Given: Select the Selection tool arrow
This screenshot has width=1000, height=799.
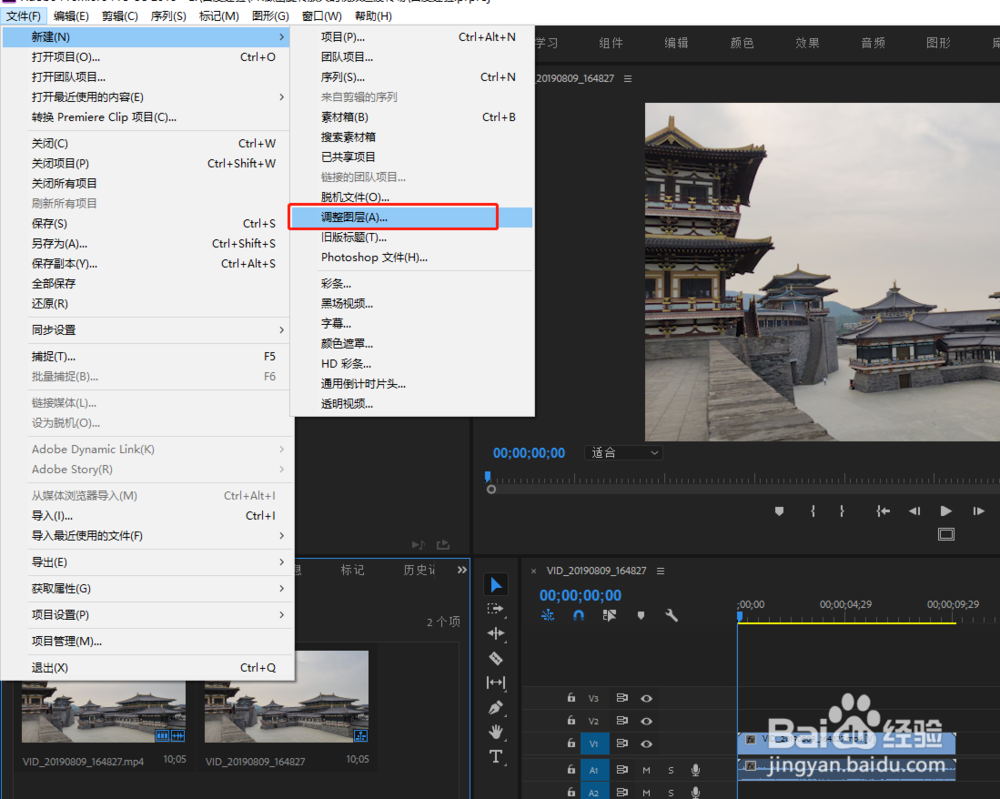Looking at the screenshot, I should [496, 584].
